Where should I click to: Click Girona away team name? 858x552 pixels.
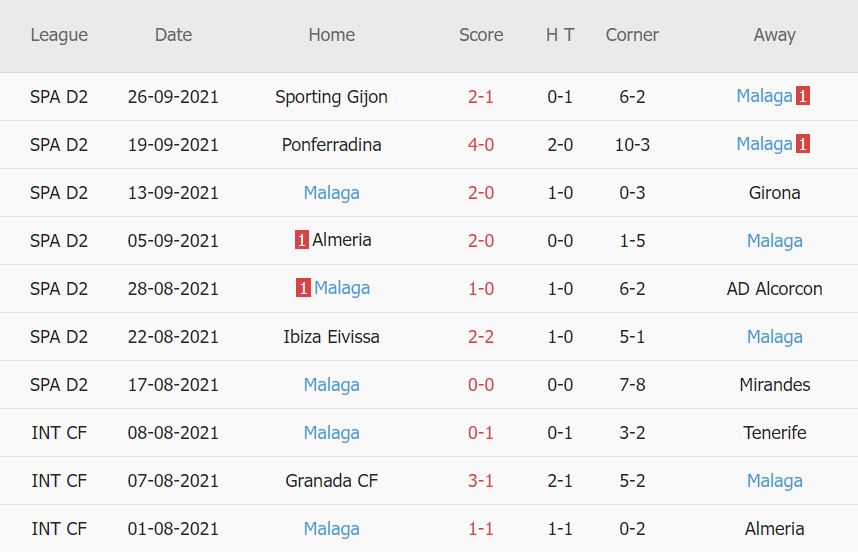click(774, 193)
